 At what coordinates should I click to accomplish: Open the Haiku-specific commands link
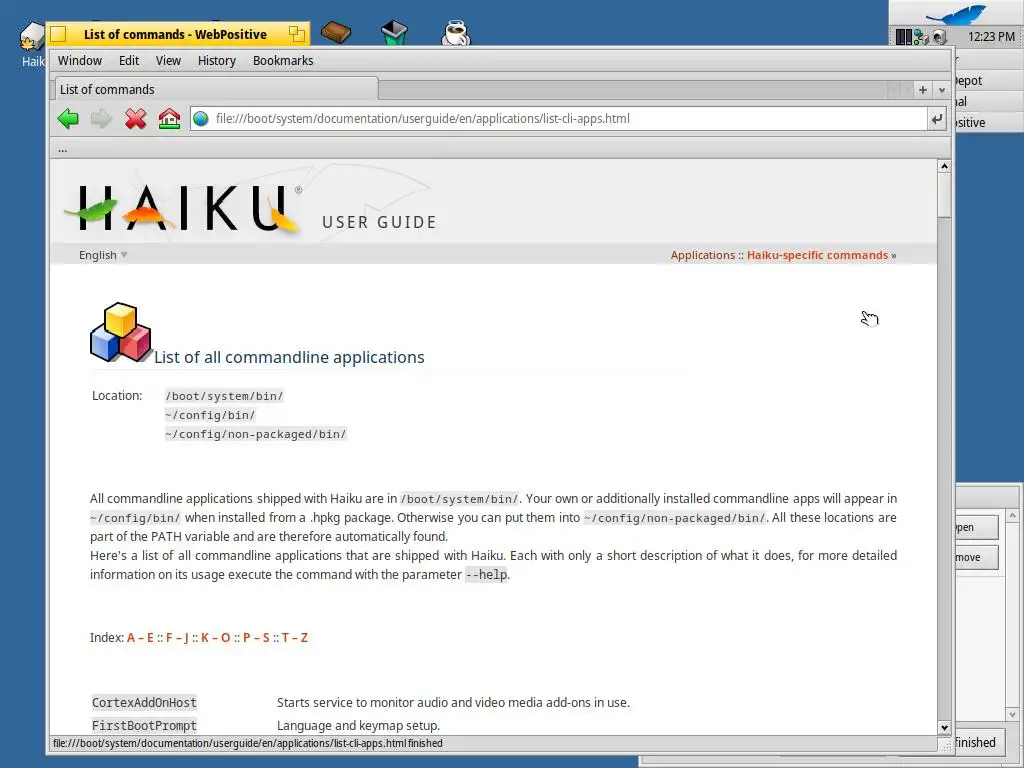tap(817, 255)
